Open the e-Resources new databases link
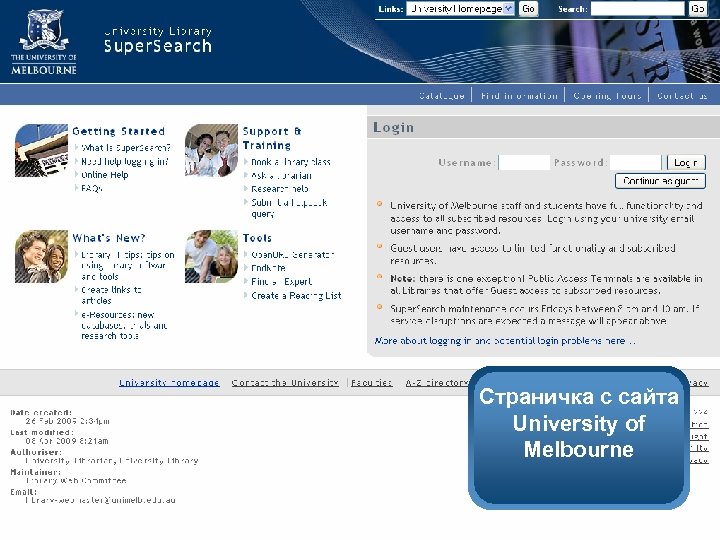Image resolution: width=720 pixels, height=540 pixels. pyautogui.click(x=124, y=325)
